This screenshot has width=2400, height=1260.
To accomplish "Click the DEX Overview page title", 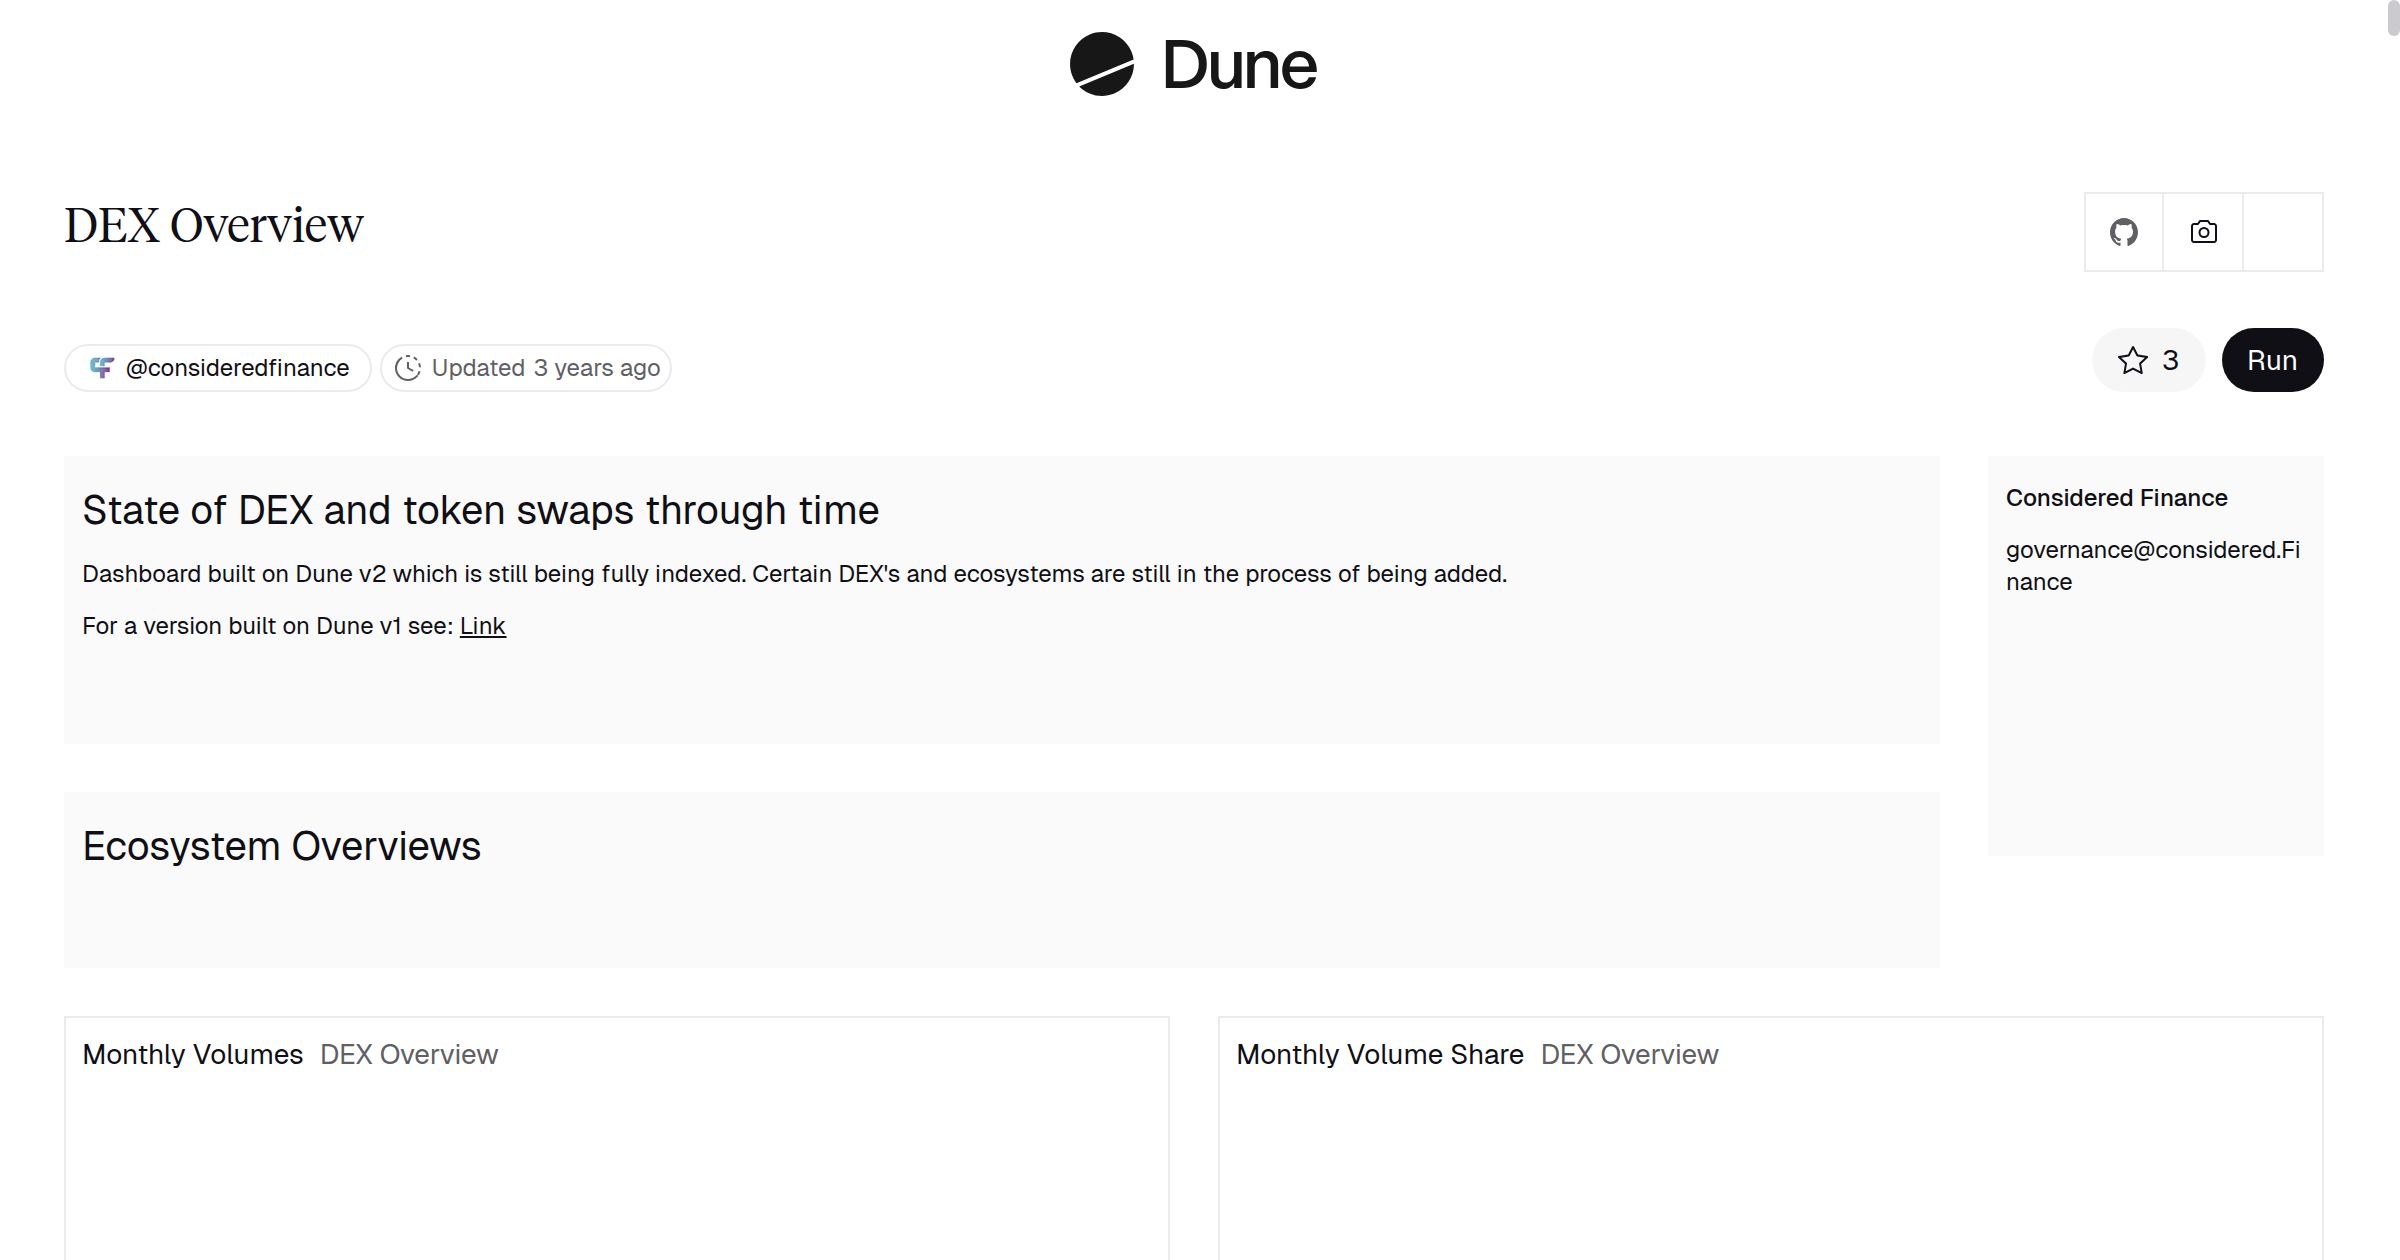I will 213,223.
